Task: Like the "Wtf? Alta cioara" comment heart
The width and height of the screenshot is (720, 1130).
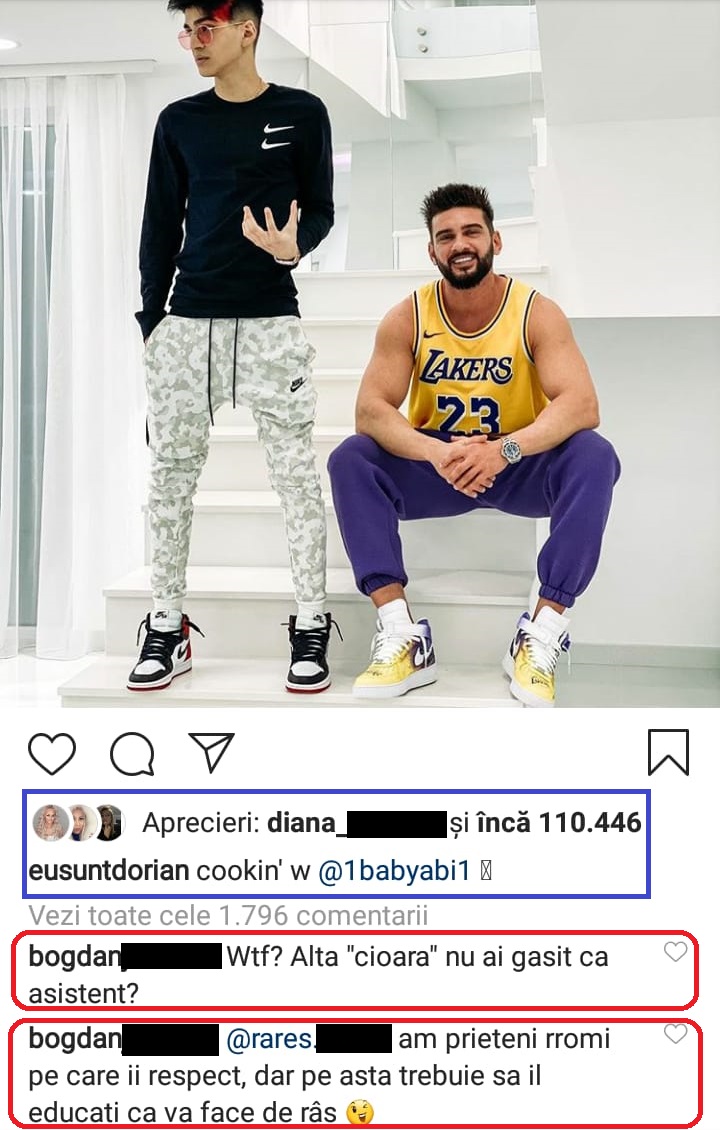Action: coord(675,952)
